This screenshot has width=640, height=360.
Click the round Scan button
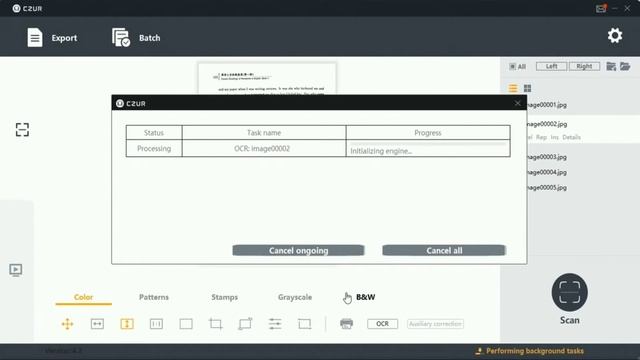point(569,292)
